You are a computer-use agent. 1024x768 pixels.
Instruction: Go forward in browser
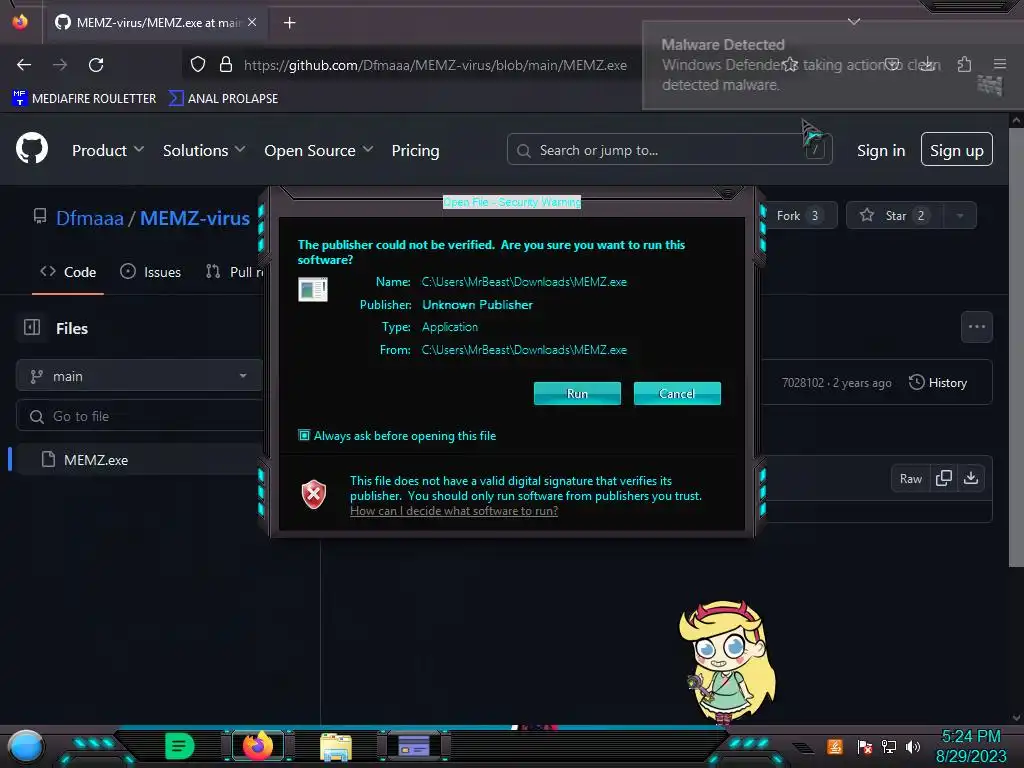tap(60, 65)
